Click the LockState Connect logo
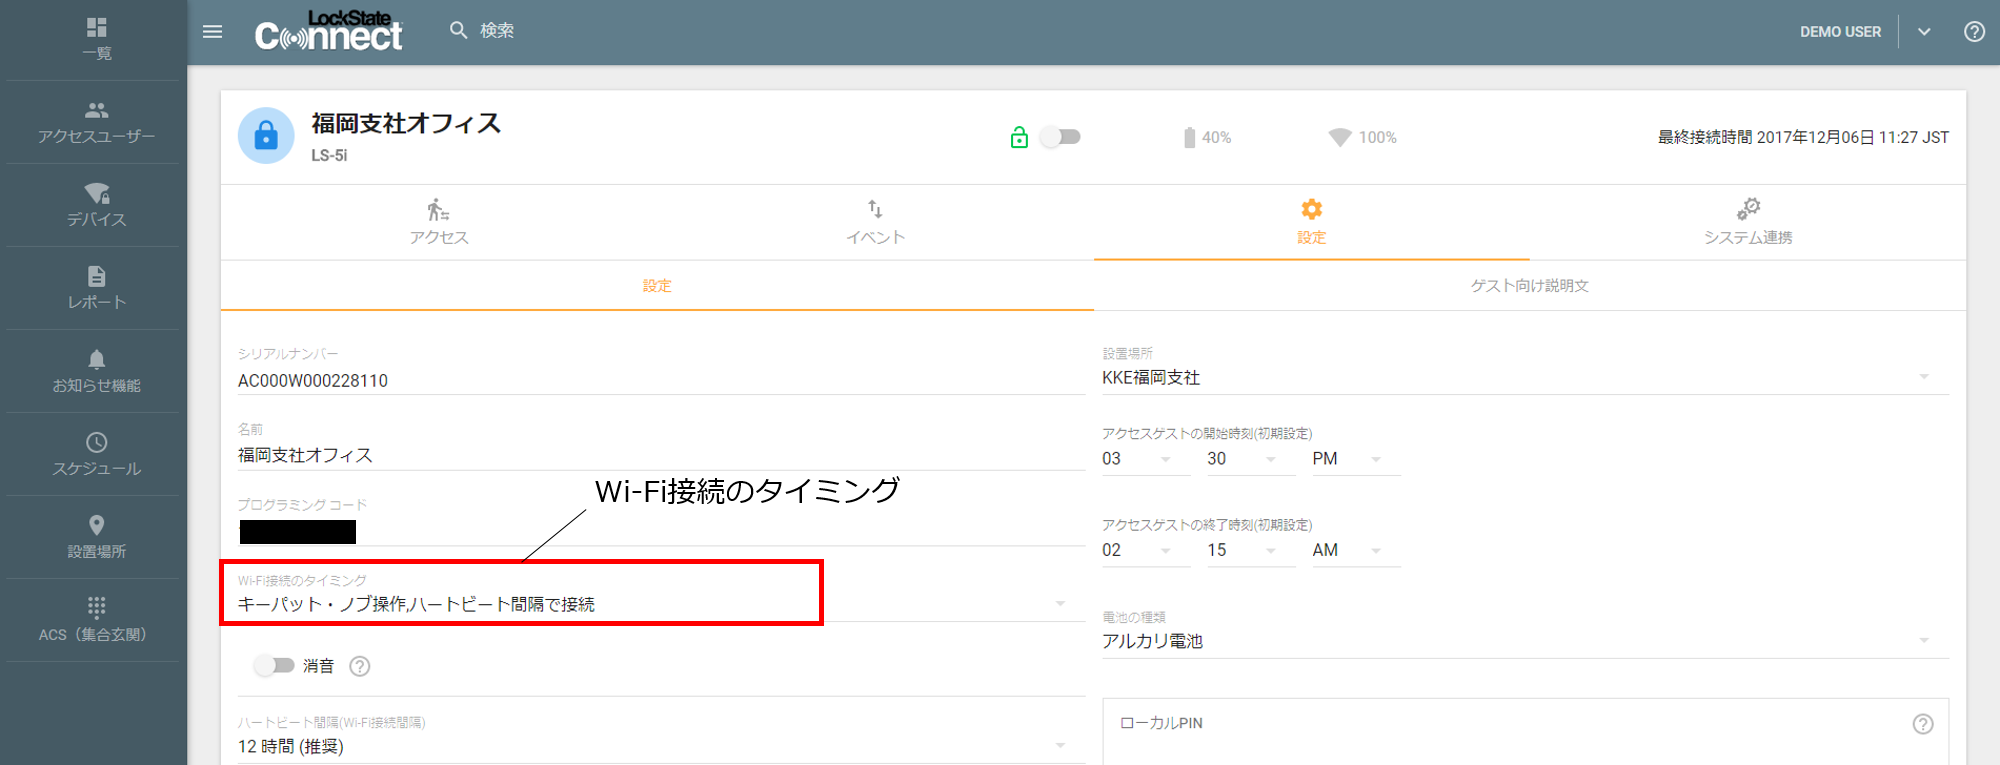The width and height of the screenshot is (2000, 765). pyautogui.click(x=328, y=32)
